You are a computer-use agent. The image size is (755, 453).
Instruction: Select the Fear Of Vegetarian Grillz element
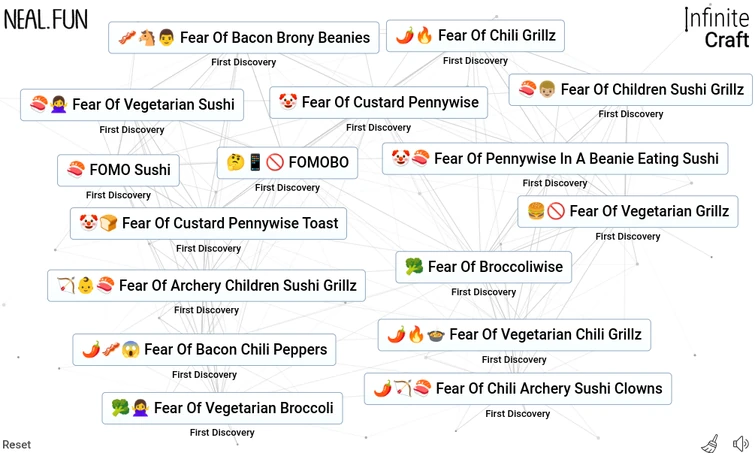[627, 211]
